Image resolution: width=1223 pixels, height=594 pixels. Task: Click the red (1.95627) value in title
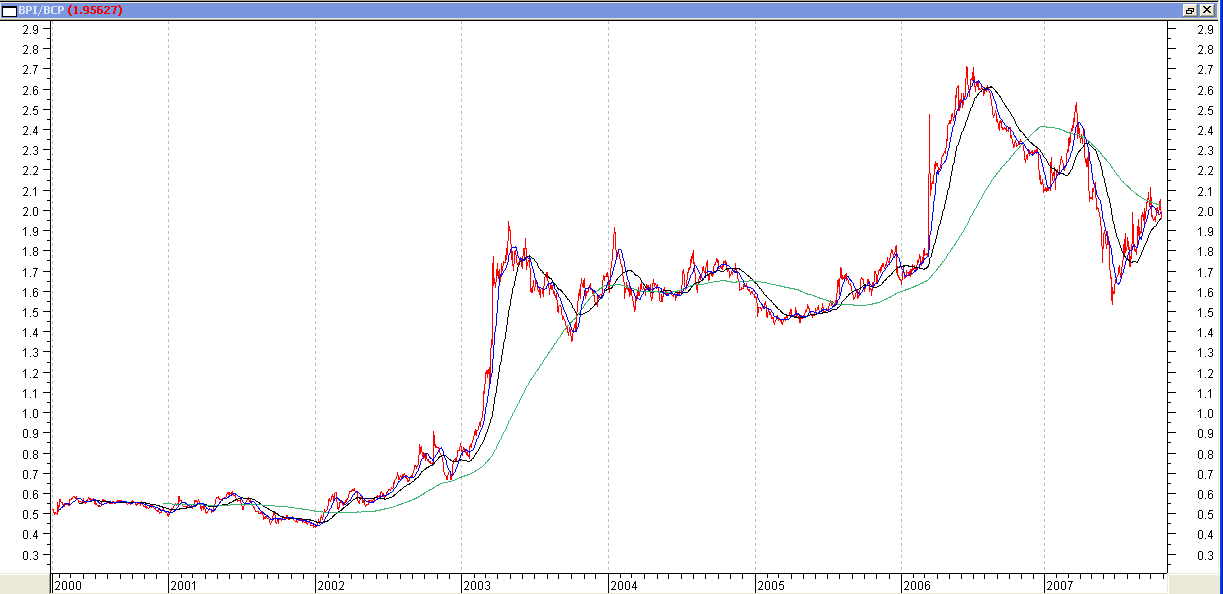point(97,9)
